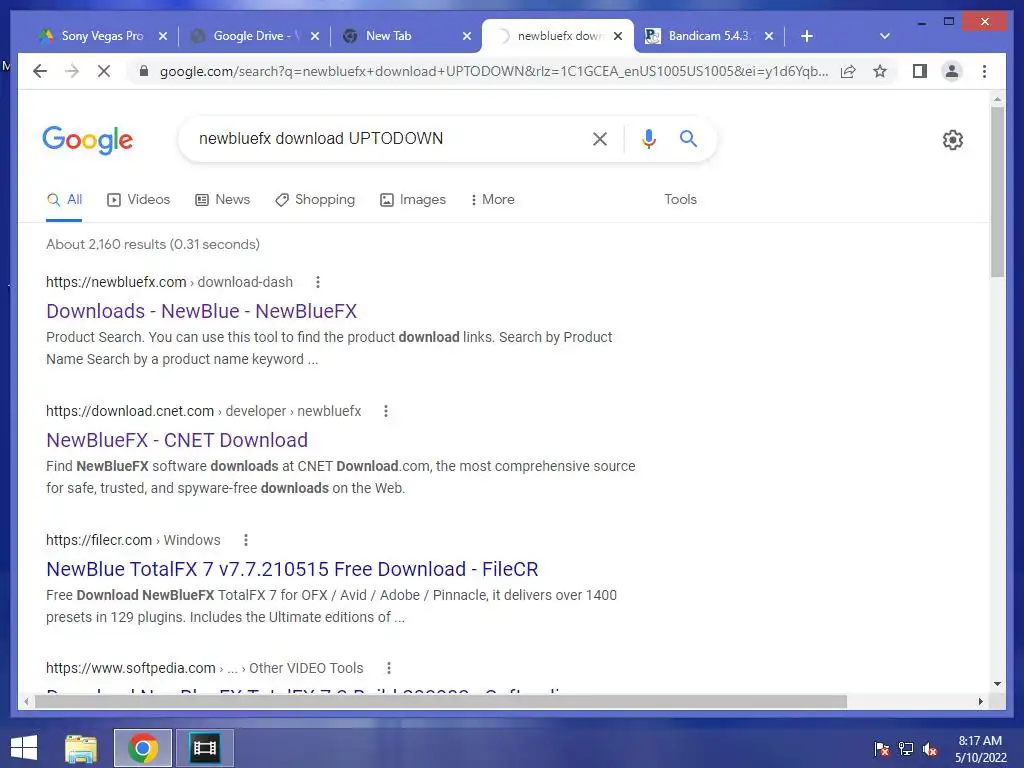The image size is (1024, 768).
Task: Submit search with magnifier icon
Action: pos(688,138)
